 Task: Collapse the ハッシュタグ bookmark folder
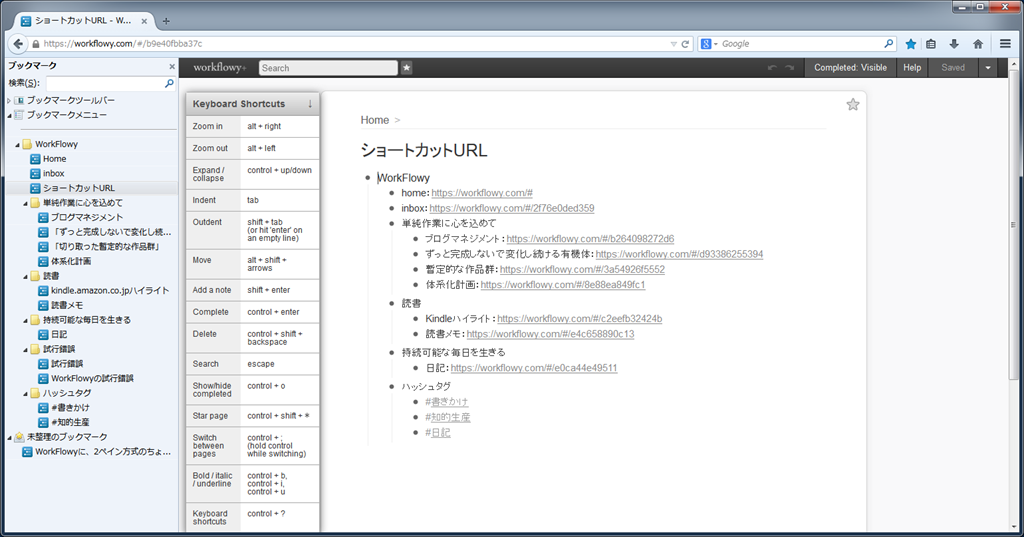[x=25, y=393]
